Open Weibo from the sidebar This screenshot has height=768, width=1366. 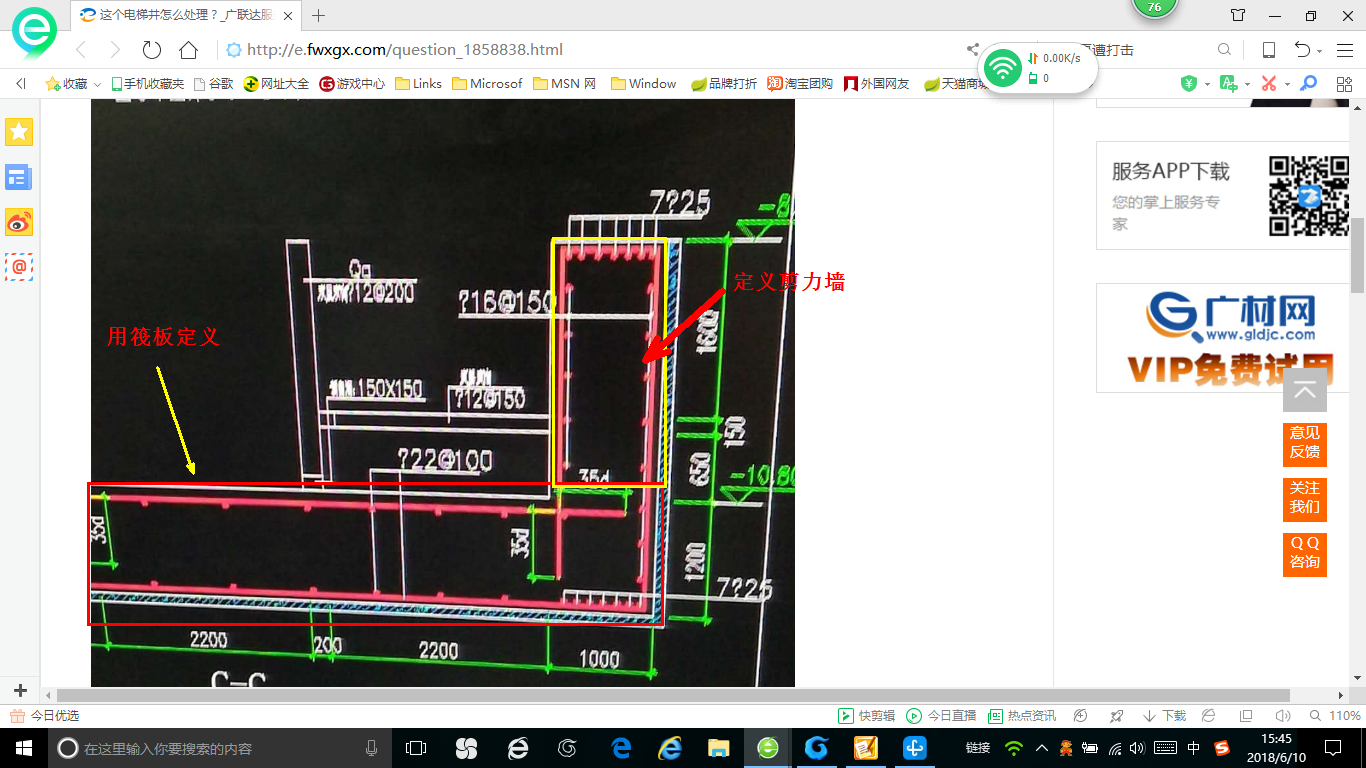click(x=19, y=222)
